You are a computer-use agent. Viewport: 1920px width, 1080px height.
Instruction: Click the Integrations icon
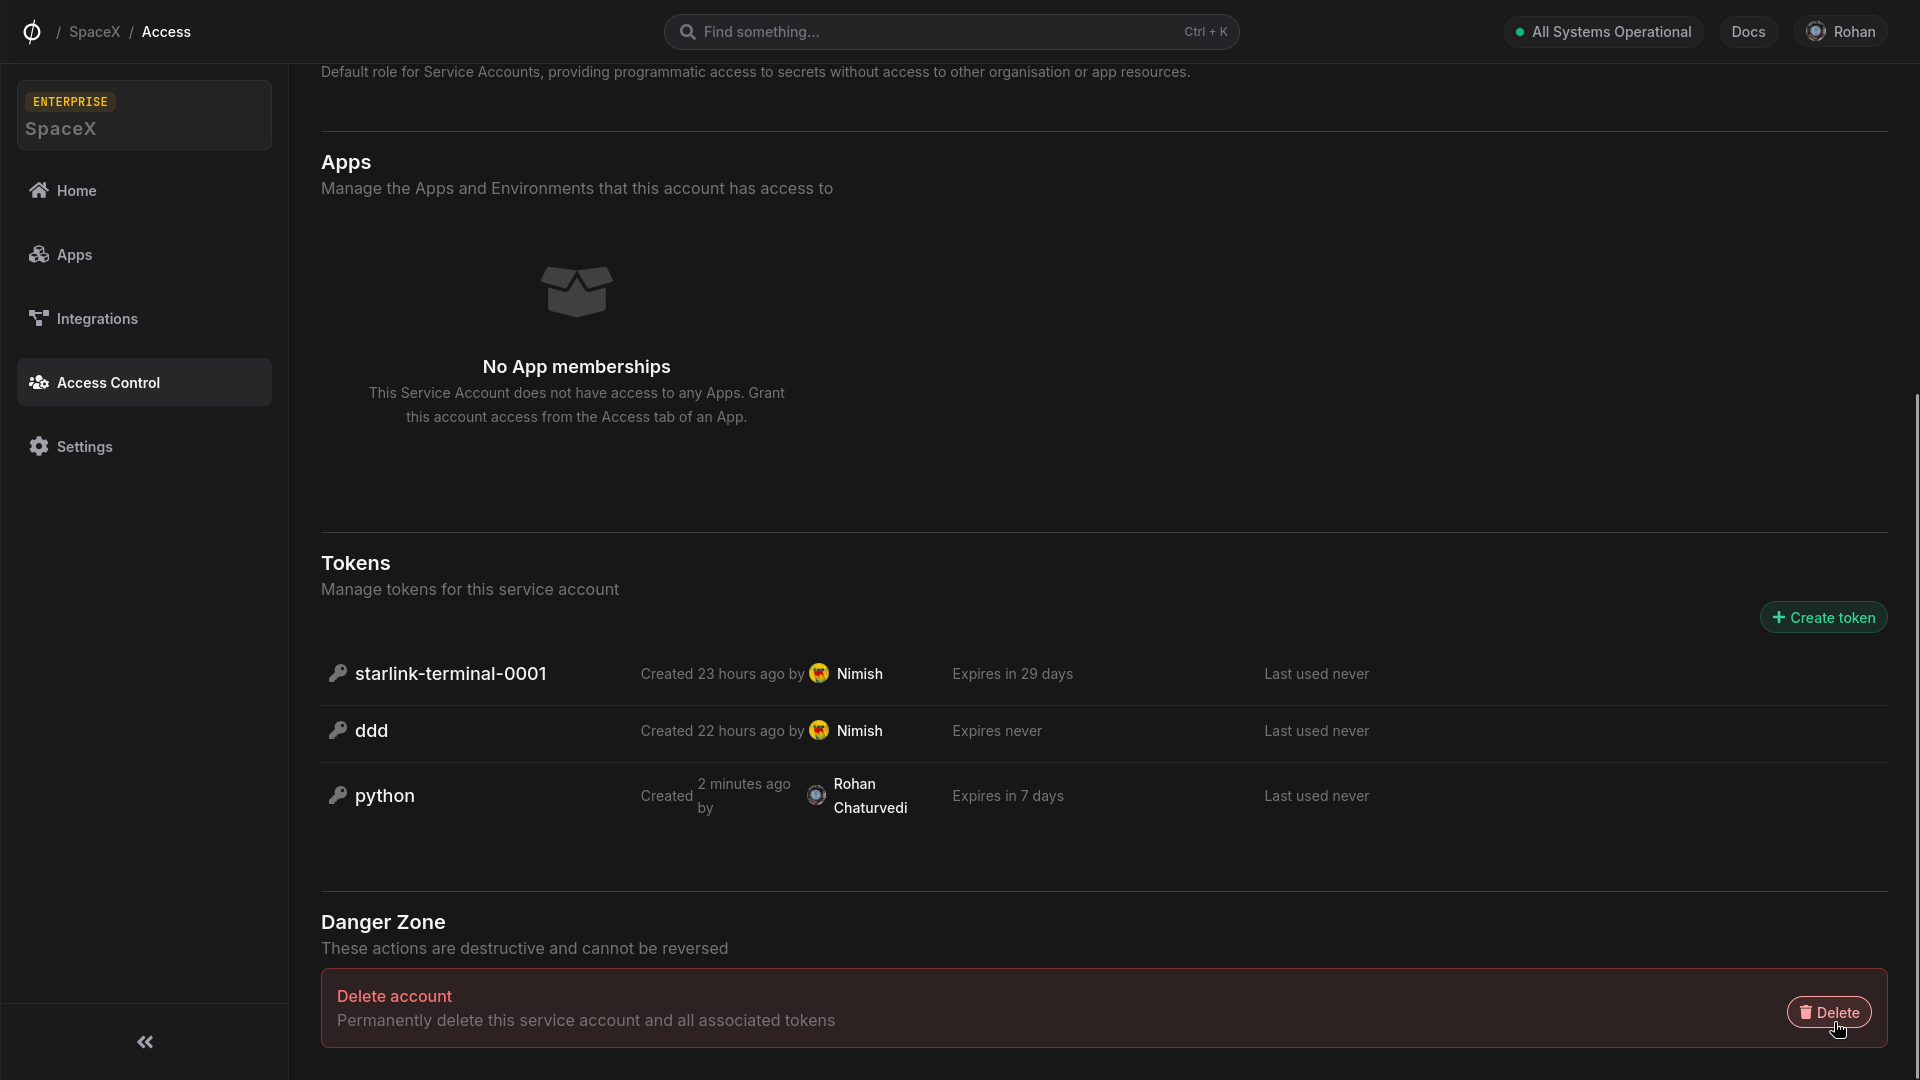click(x=38, y=318)
